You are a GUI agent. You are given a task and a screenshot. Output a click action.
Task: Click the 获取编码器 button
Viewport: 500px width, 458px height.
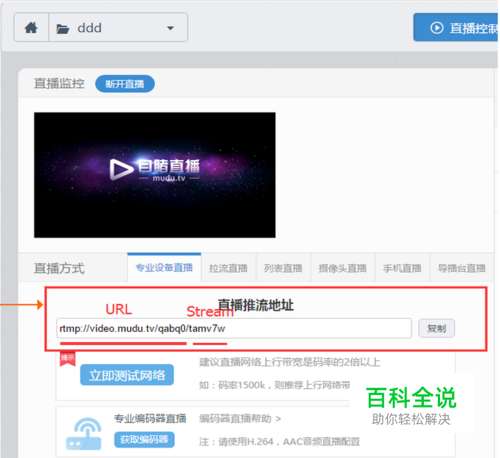tap(144, 440)
